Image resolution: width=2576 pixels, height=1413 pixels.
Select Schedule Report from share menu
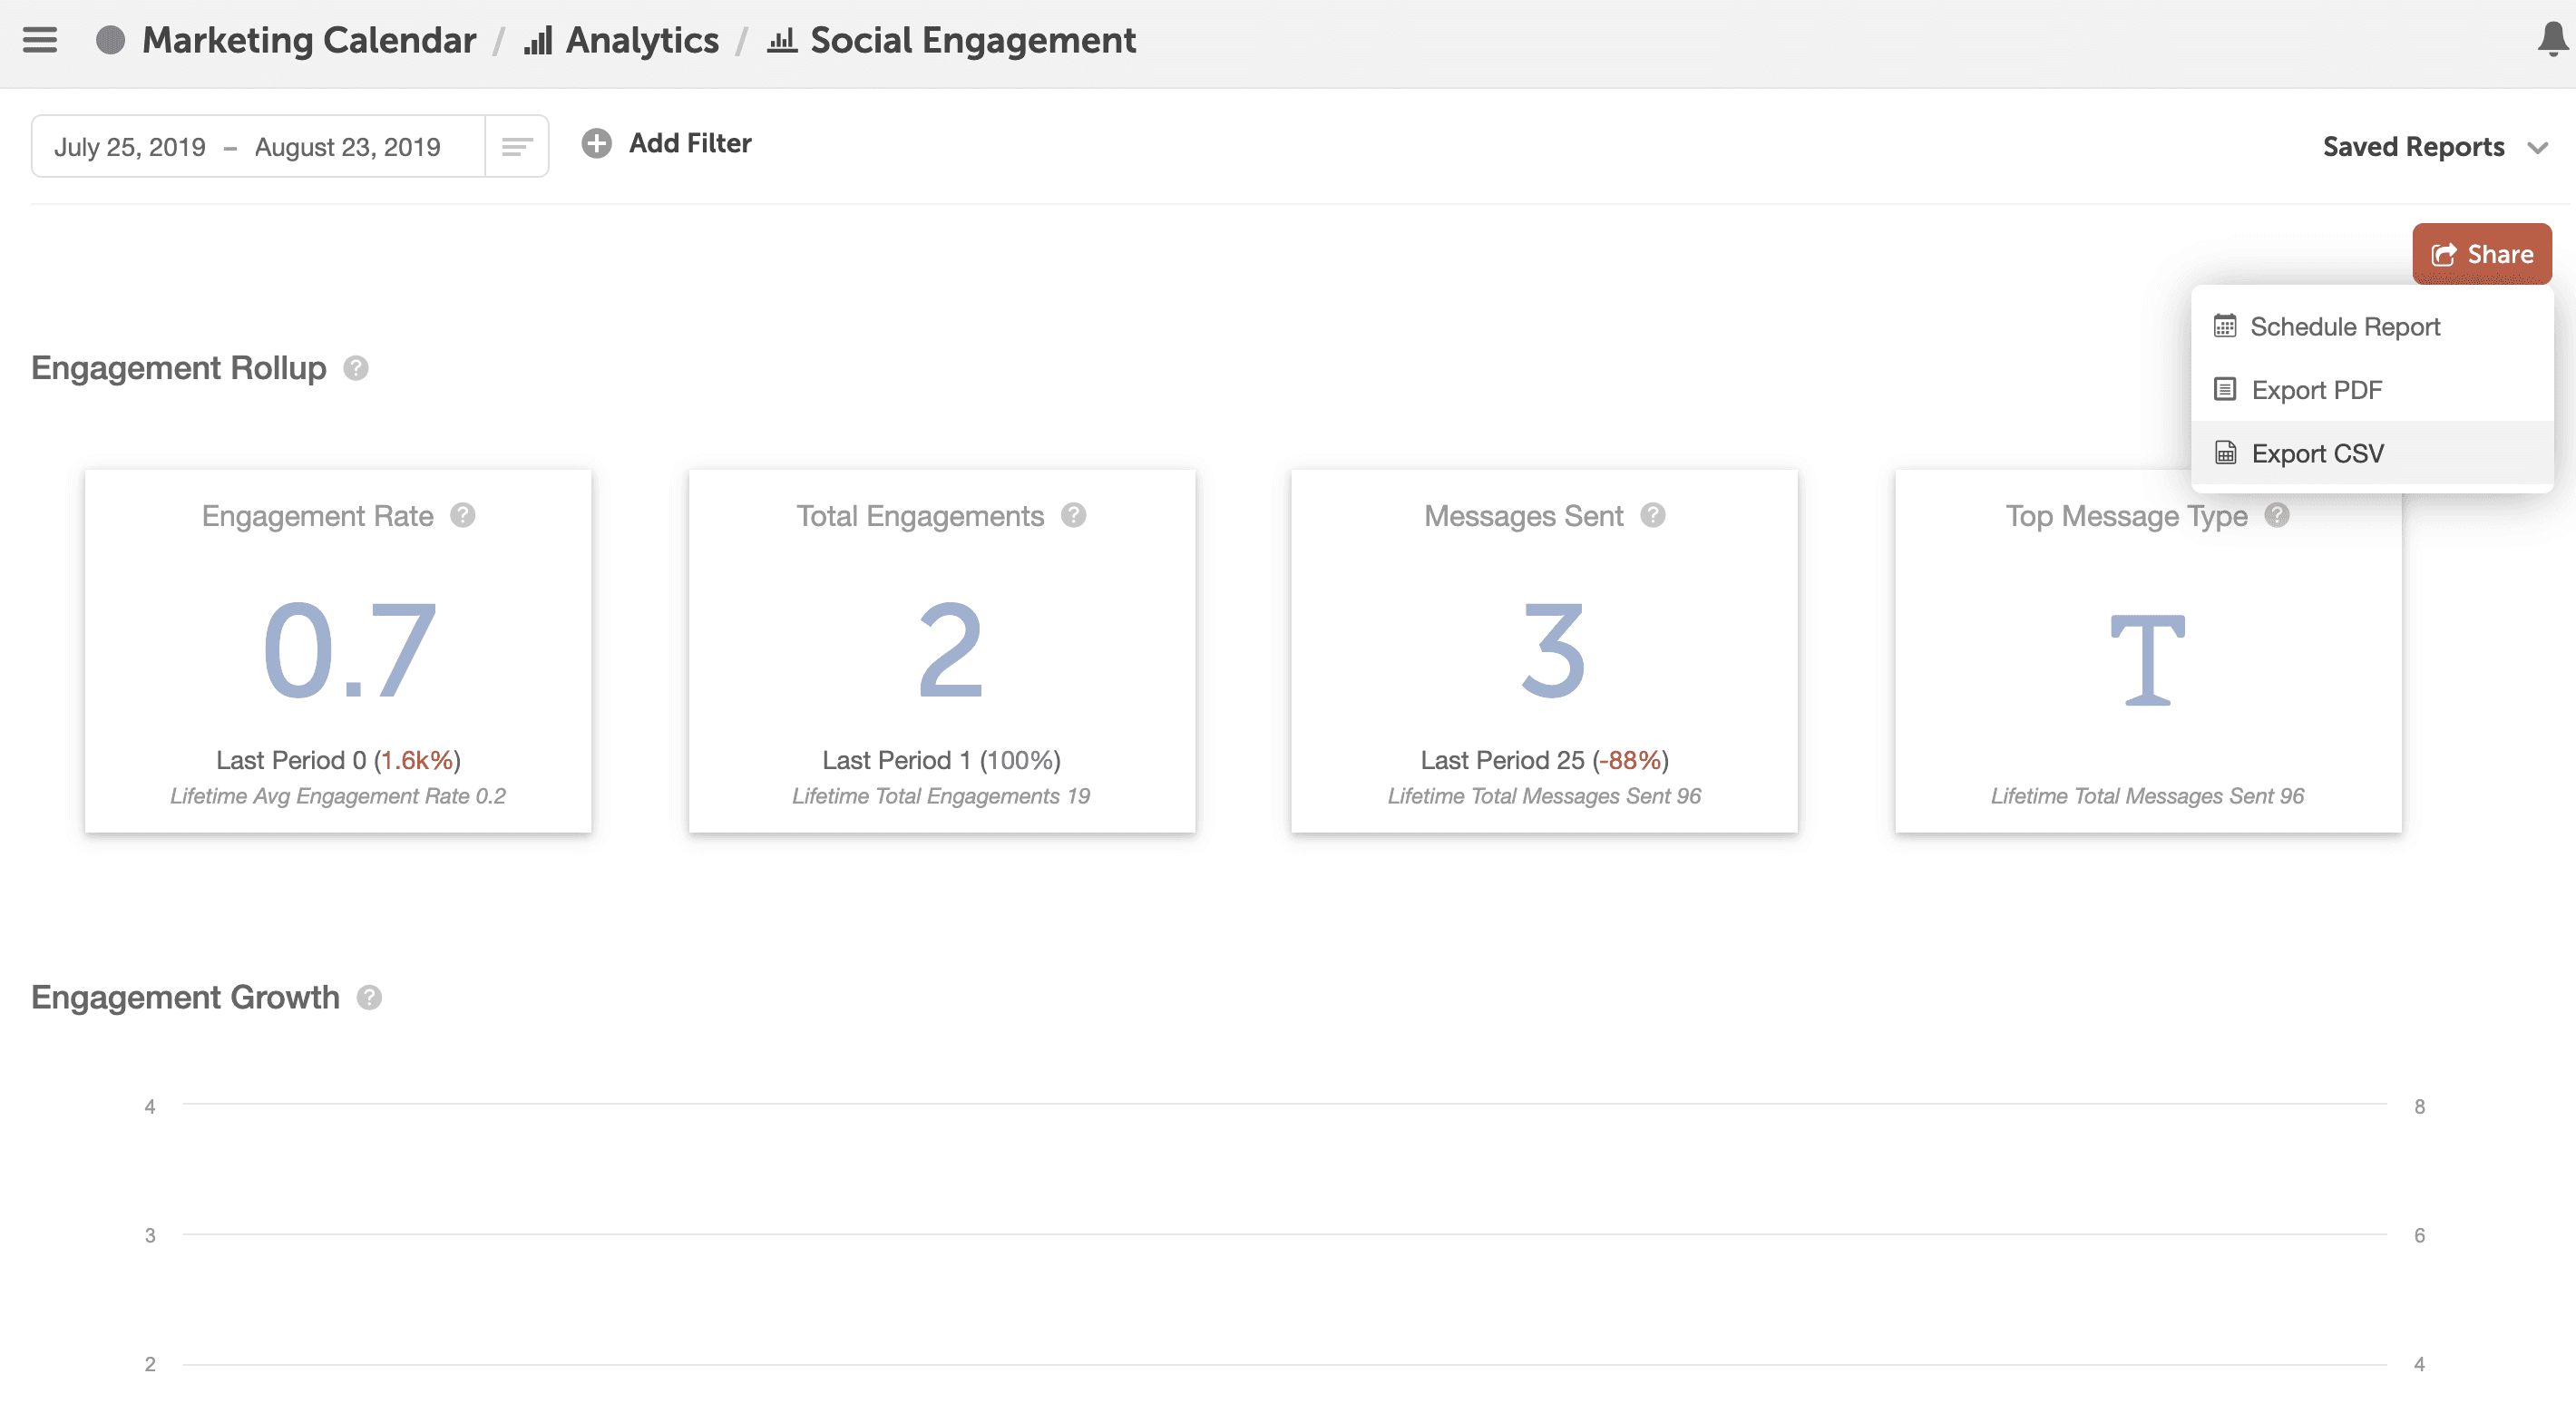2344,327
